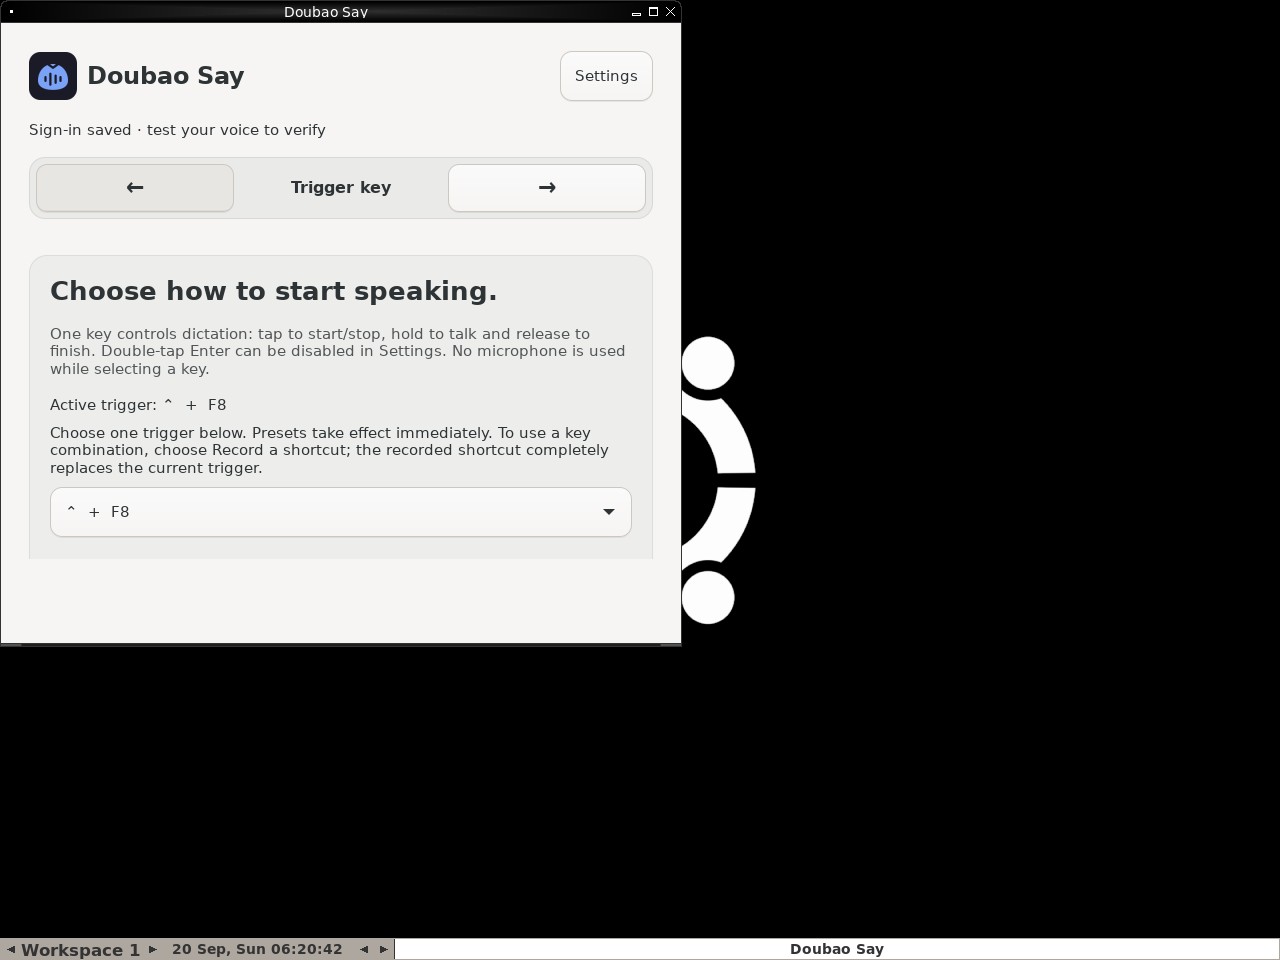
Task: Advance with the right arrow button
Action: (x=547, y=188)
